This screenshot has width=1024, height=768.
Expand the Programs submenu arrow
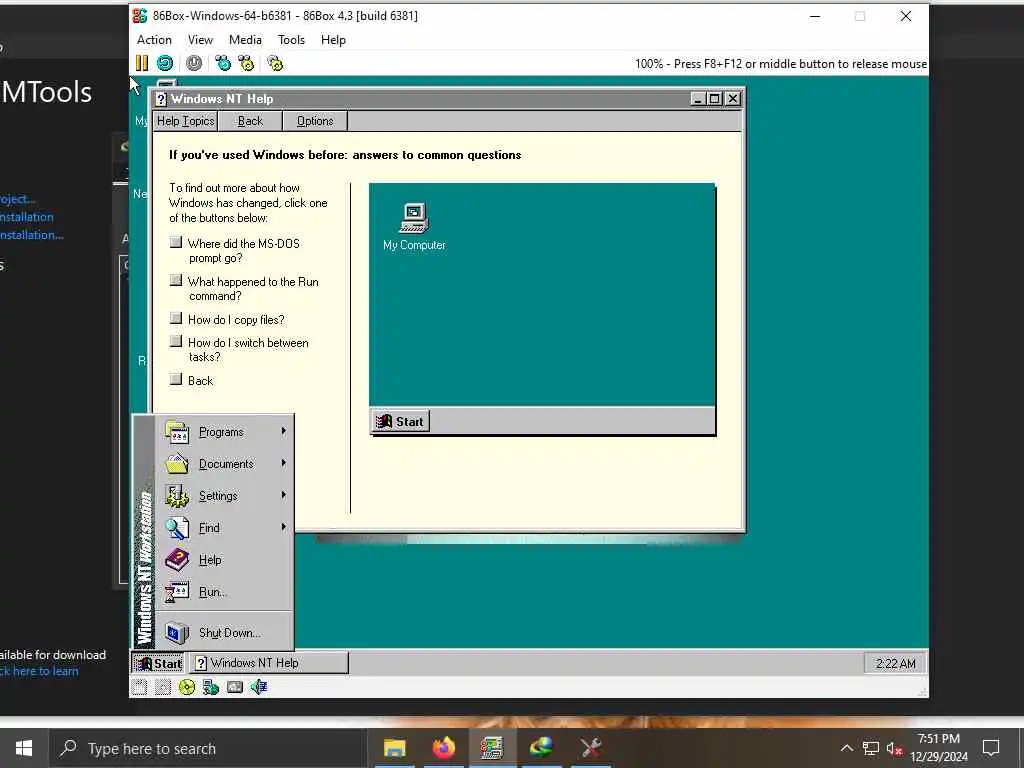click(x=283, y=431)
